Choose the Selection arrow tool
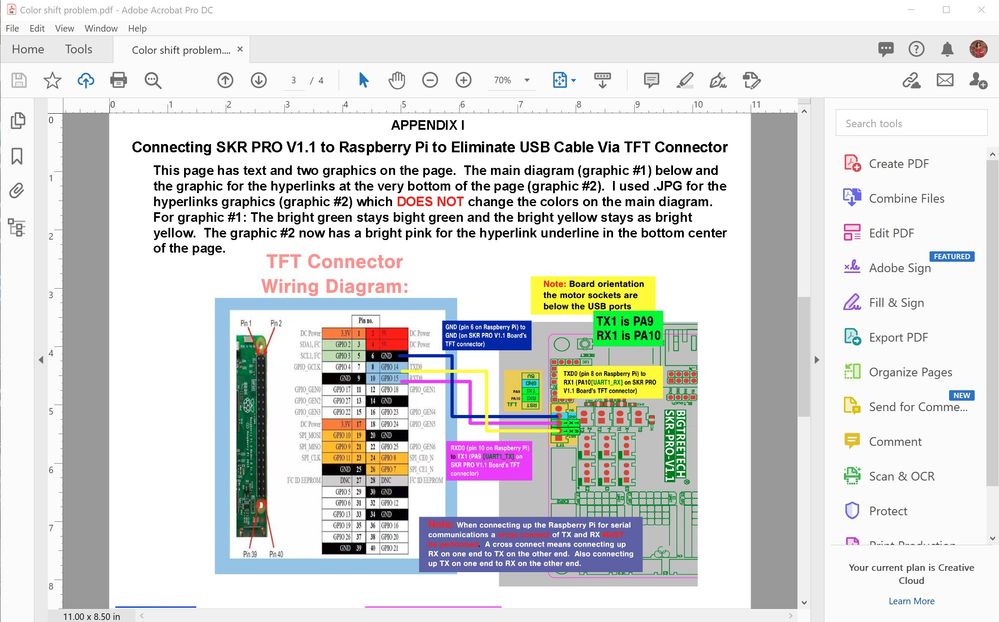Viewport: 999px width, 622px height. 364,80
